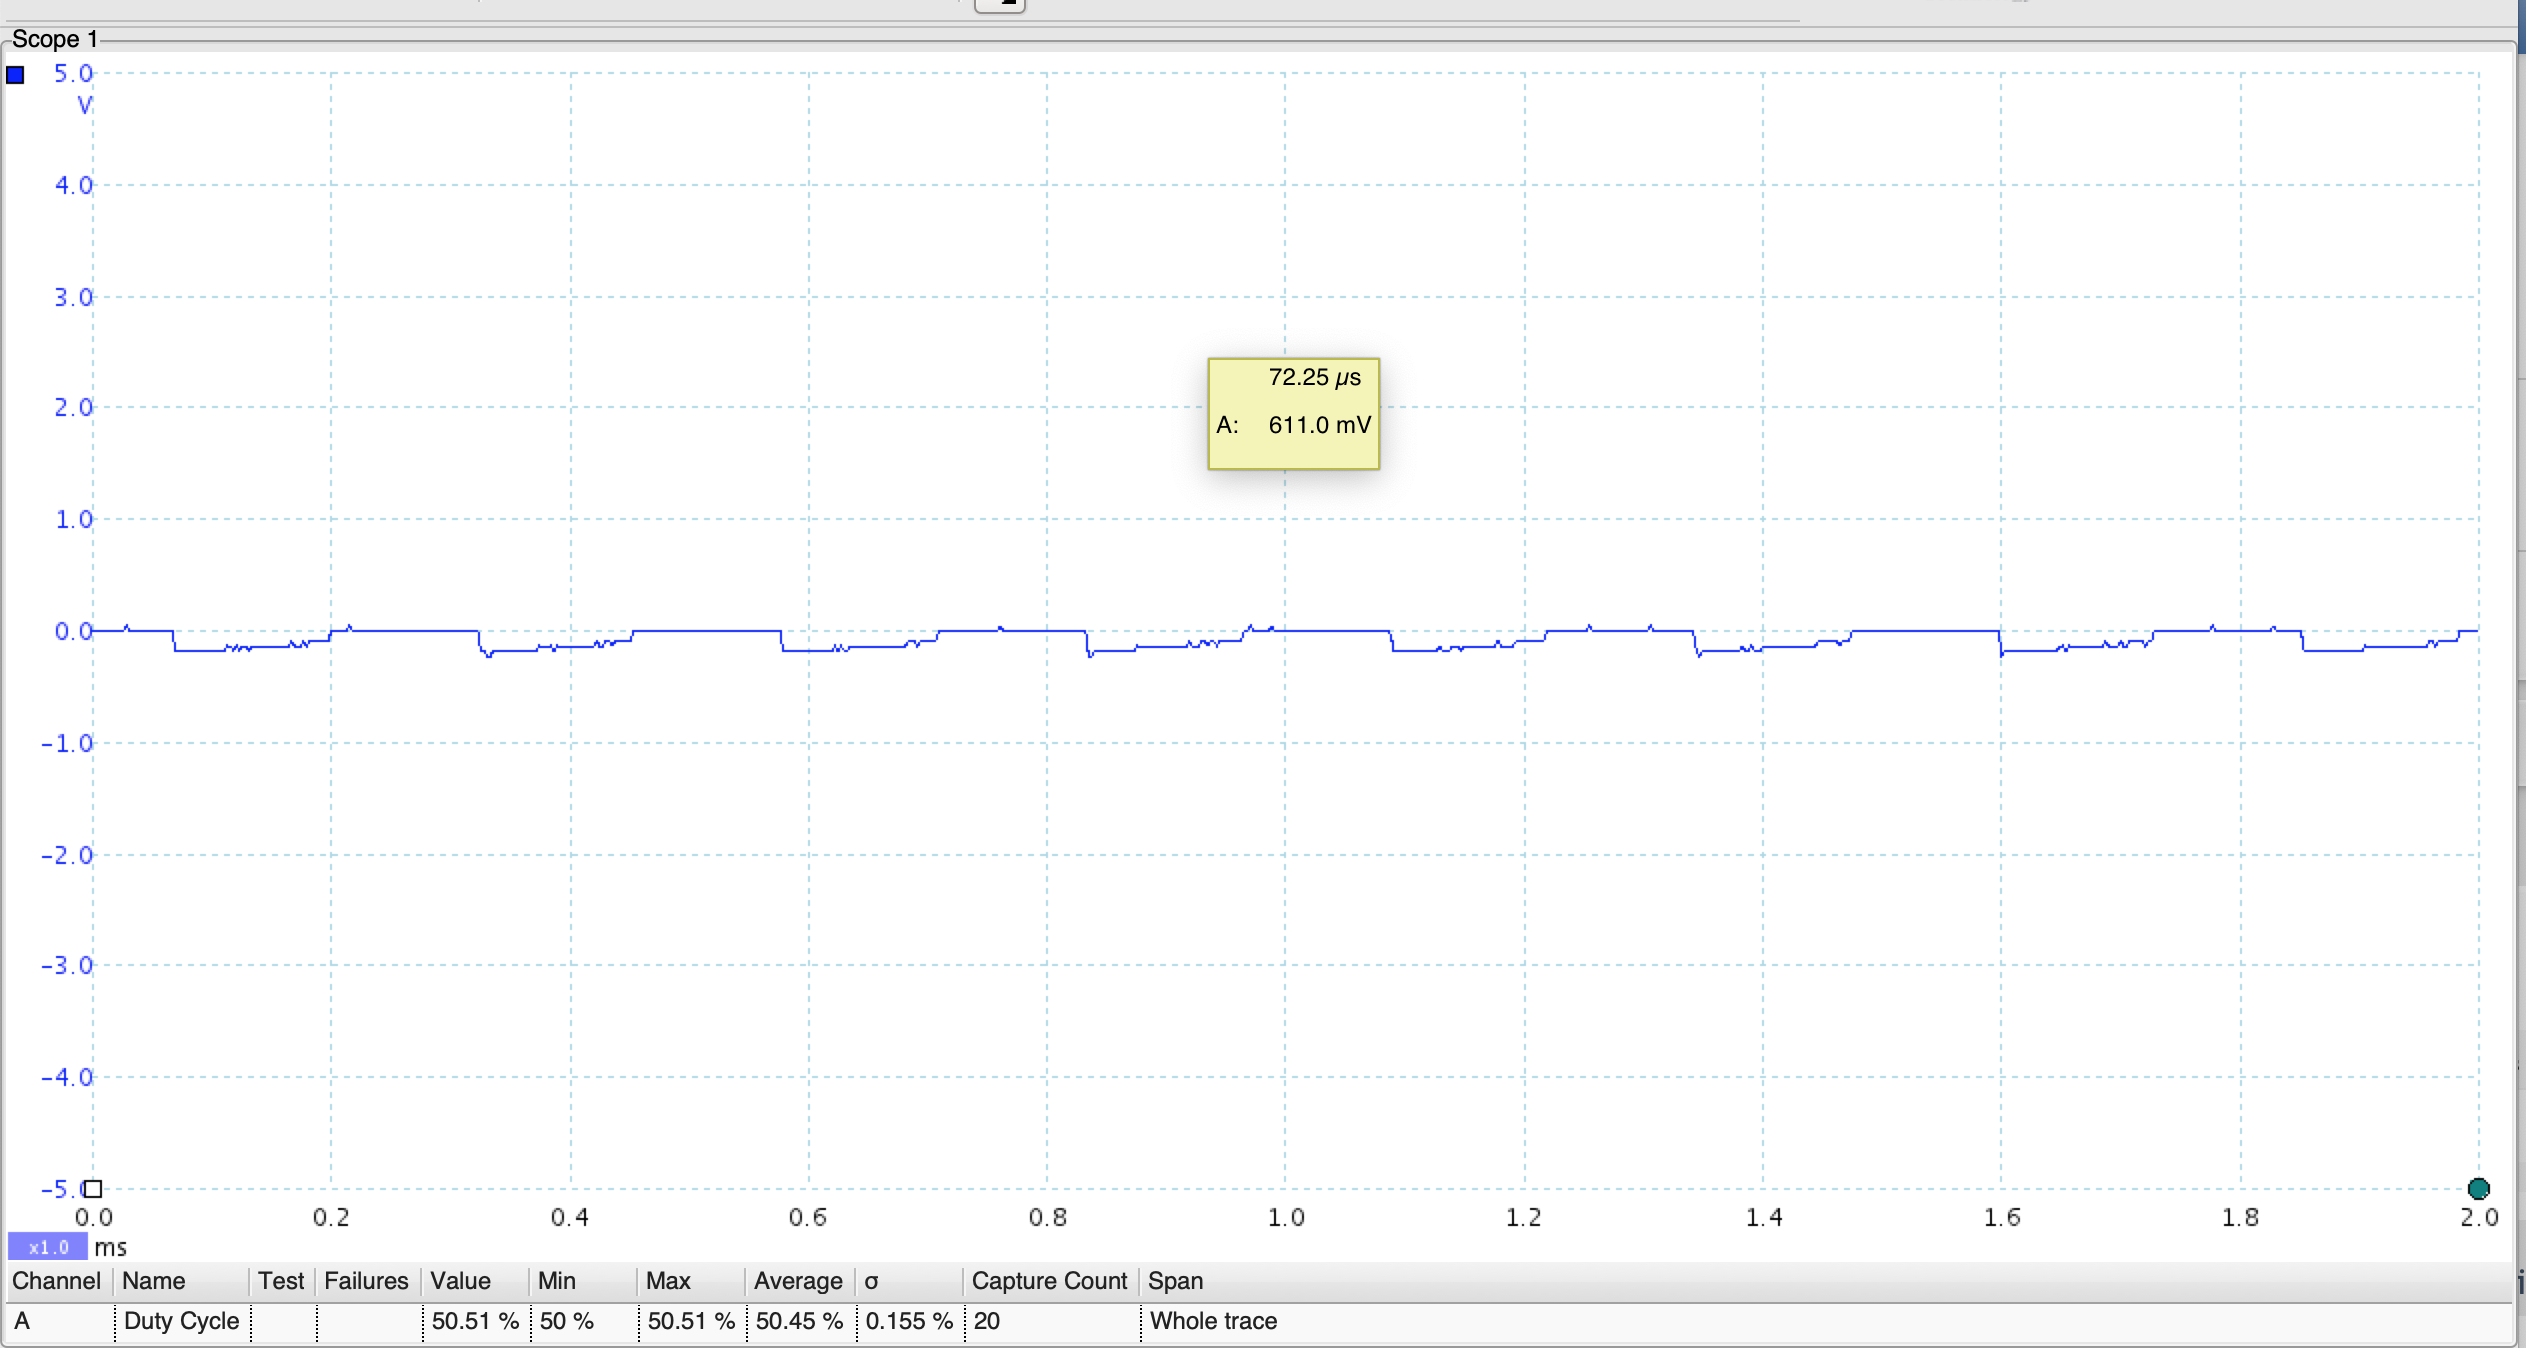
Task: Select the Duty Cycle measurement row name
Action: pyautogui.click(x=181, y=1321)
